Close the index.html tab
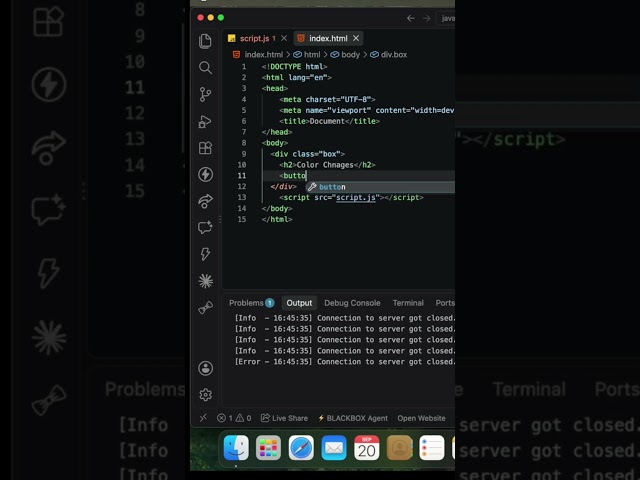This screenshot has width=640, height=480. coord(356,38)
